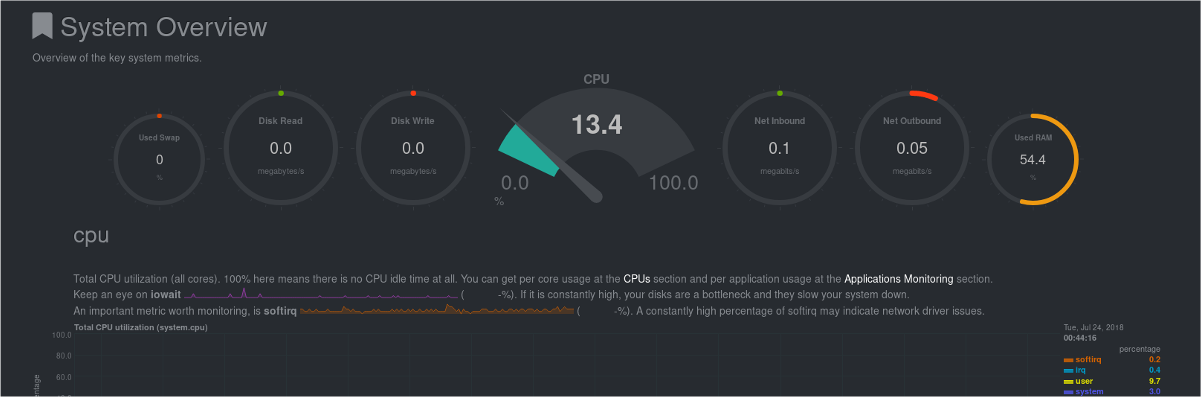1201x397 pixels.
Task: Click the Disk Read gauge
Action: [281, 147]
